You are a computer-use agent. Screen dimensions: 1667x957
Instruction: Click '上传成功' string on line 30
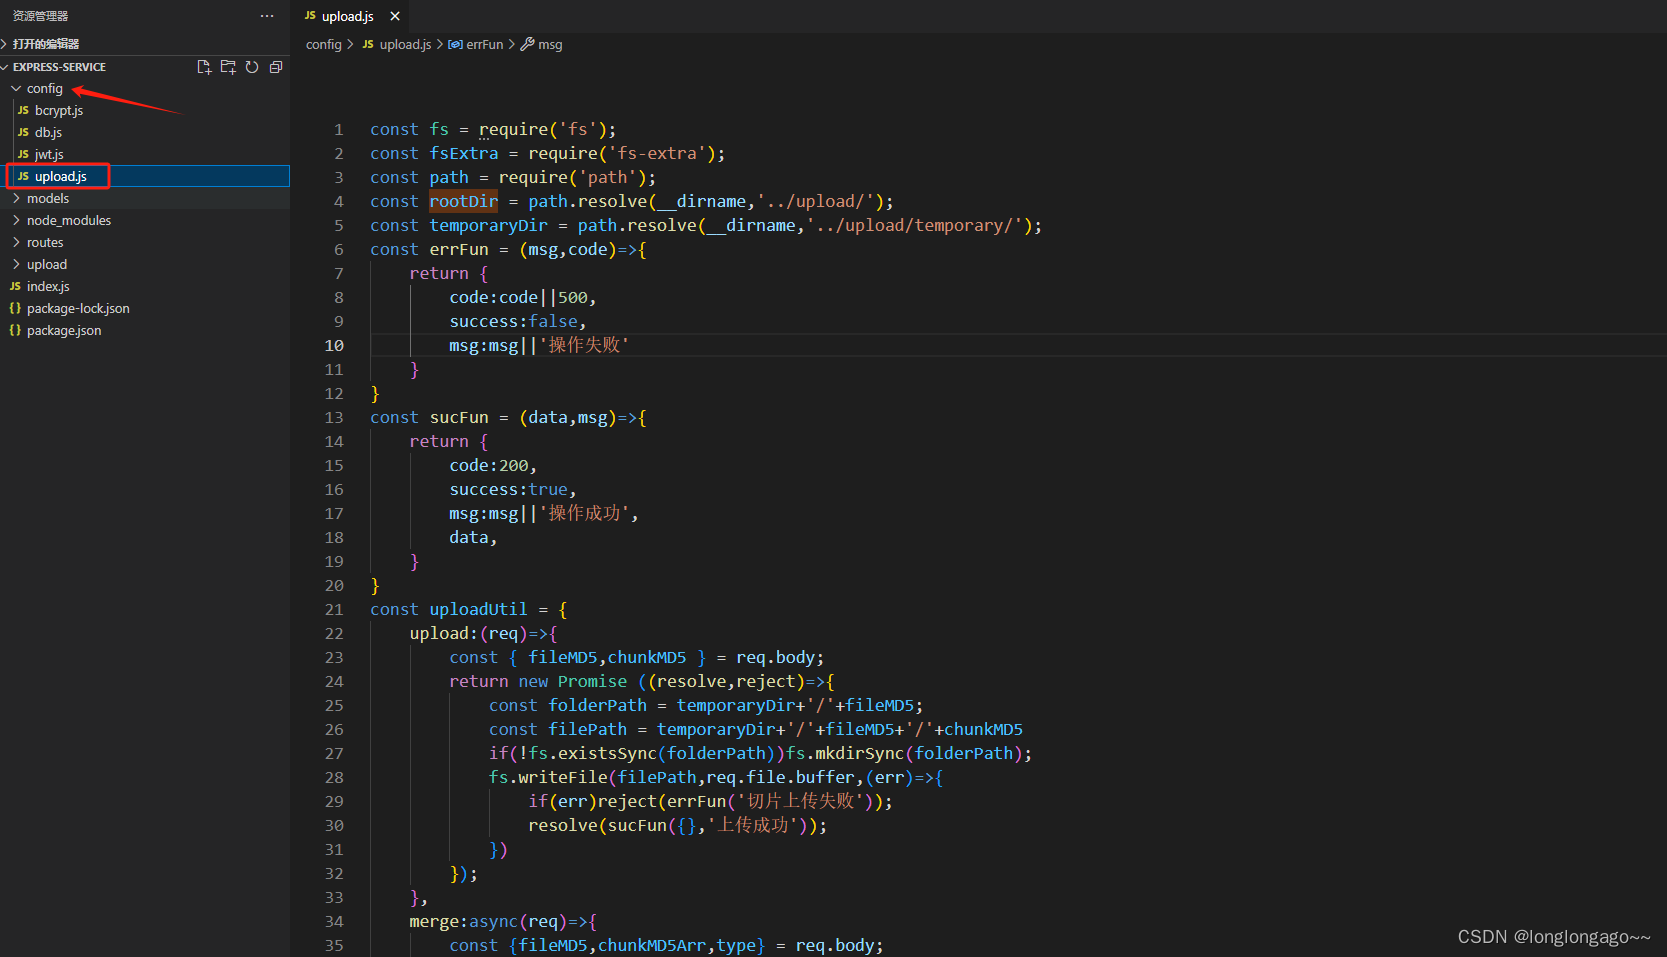[x=752, y=825]
